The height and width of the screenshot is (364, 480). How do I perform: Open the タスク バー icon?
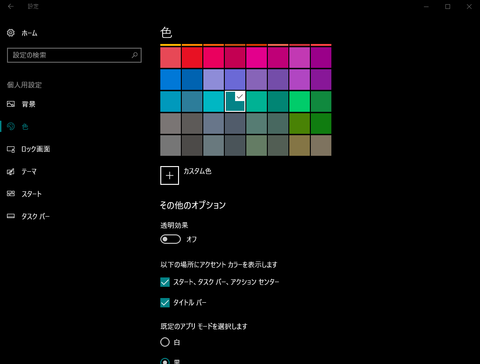(11, 216)
